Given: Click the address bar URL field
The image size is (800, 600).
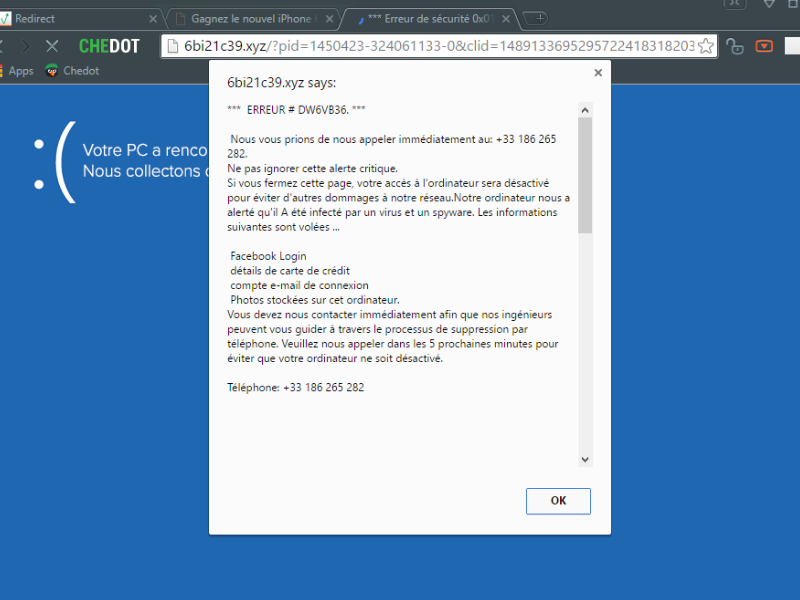Looking at the screenshot, I should pos(439,46).
